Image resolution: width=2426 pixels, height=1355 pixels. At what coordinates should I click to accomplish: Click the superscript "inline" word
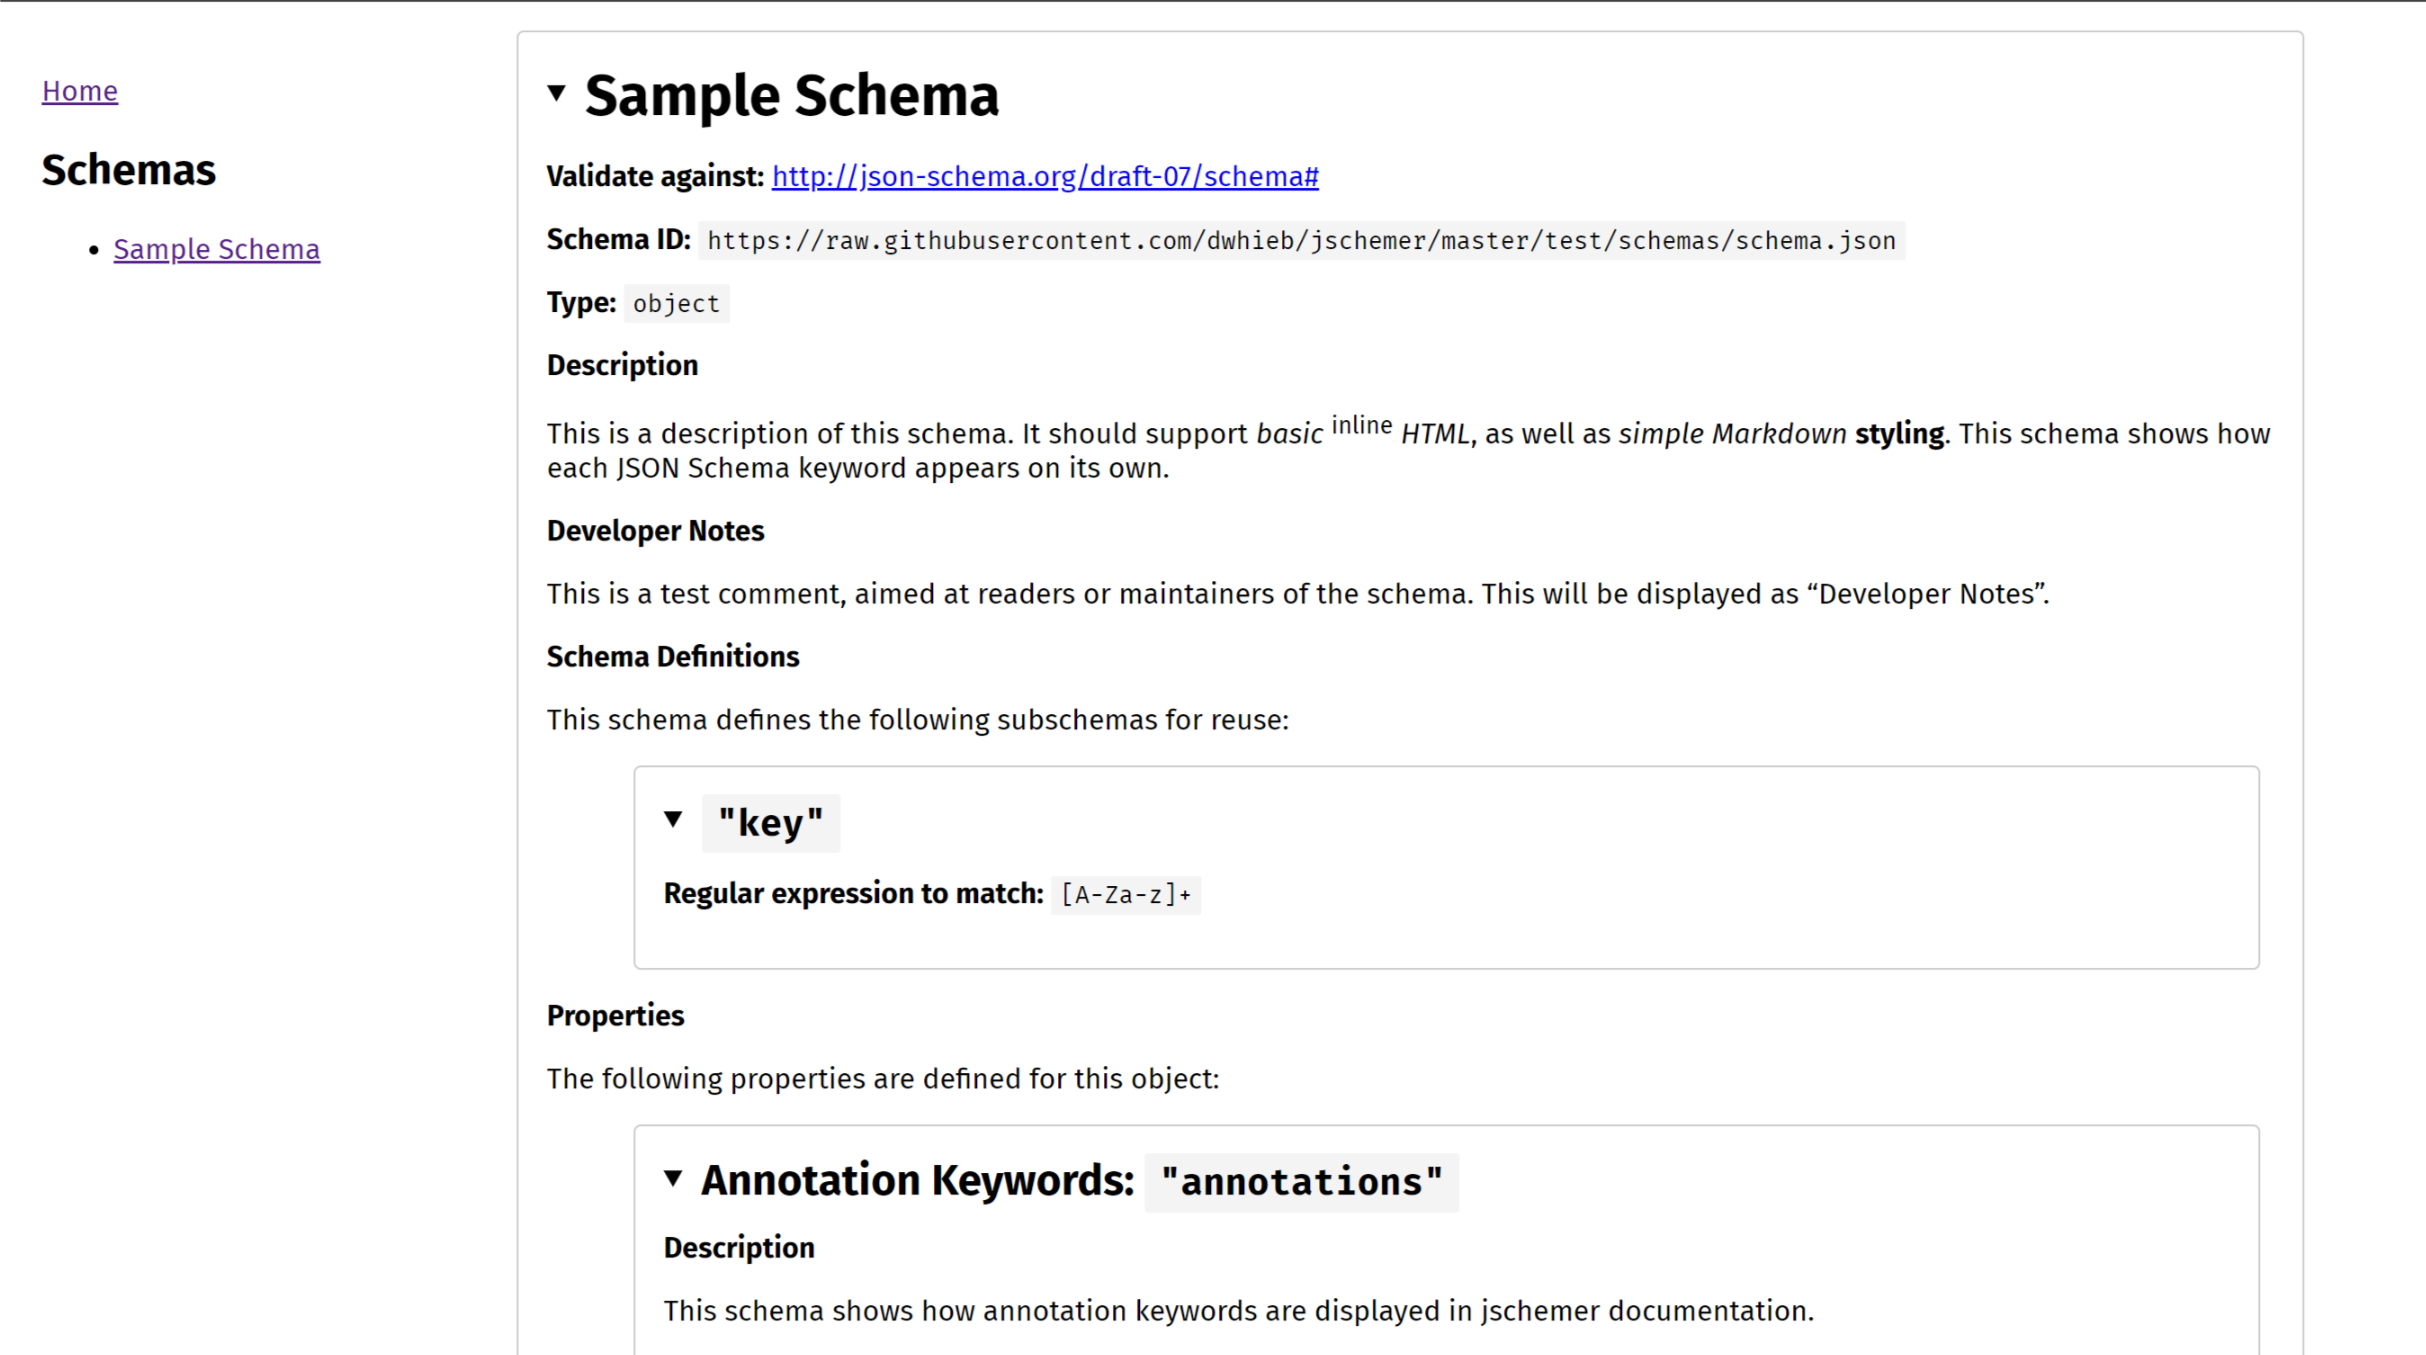coord(1361,426)
